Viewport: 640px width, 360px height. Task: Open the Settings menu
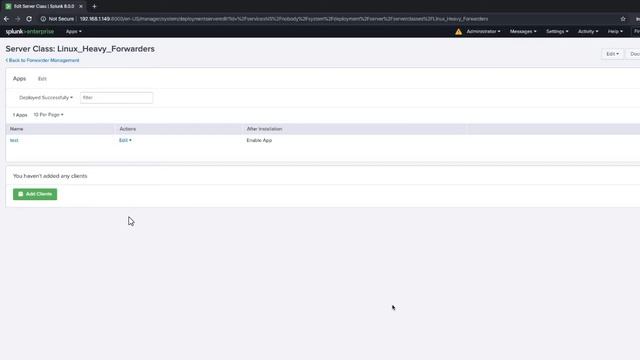click(557, 31)
